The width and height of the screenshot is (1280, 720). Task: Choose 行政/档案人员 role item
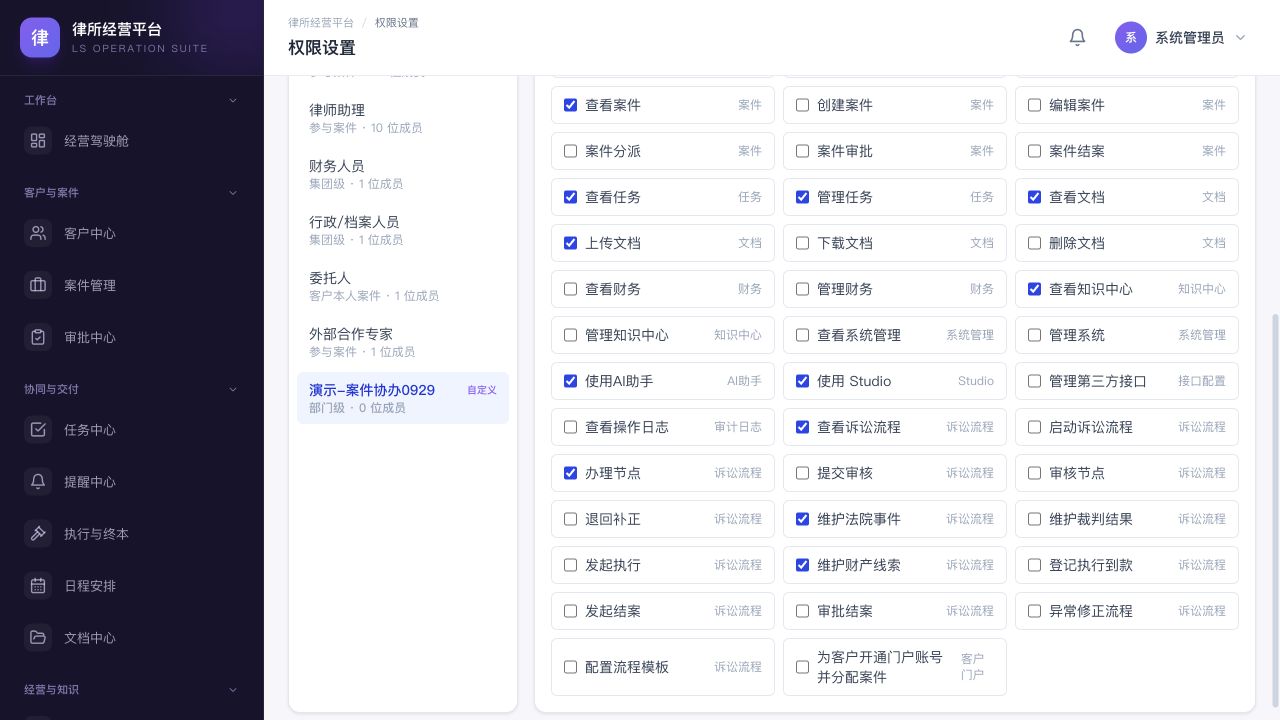pyautogui.click(x=403, y=230)
